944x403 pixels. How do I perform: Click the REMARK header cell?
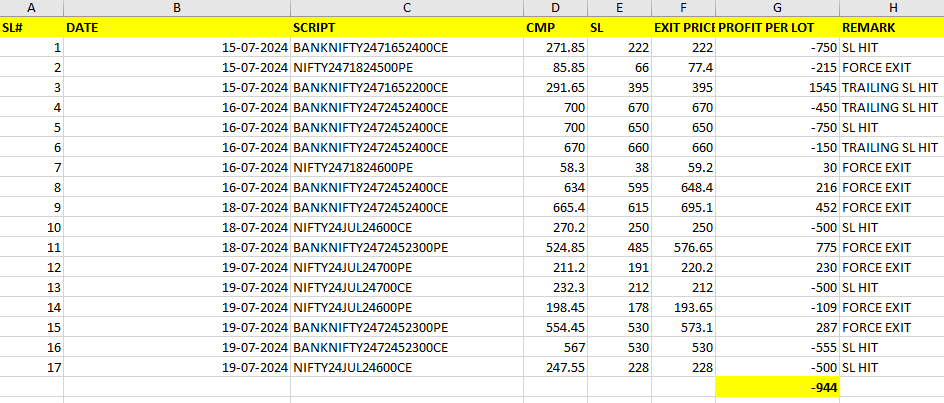point(892,28)
